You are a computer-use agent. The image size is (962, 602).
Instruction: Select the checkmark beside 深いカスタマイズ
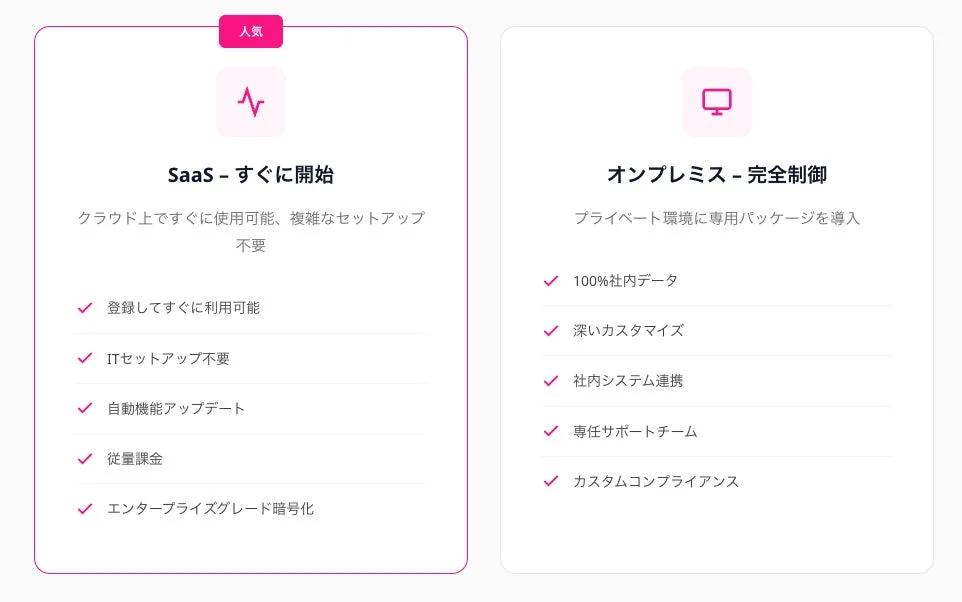click(x=550, y=331)
